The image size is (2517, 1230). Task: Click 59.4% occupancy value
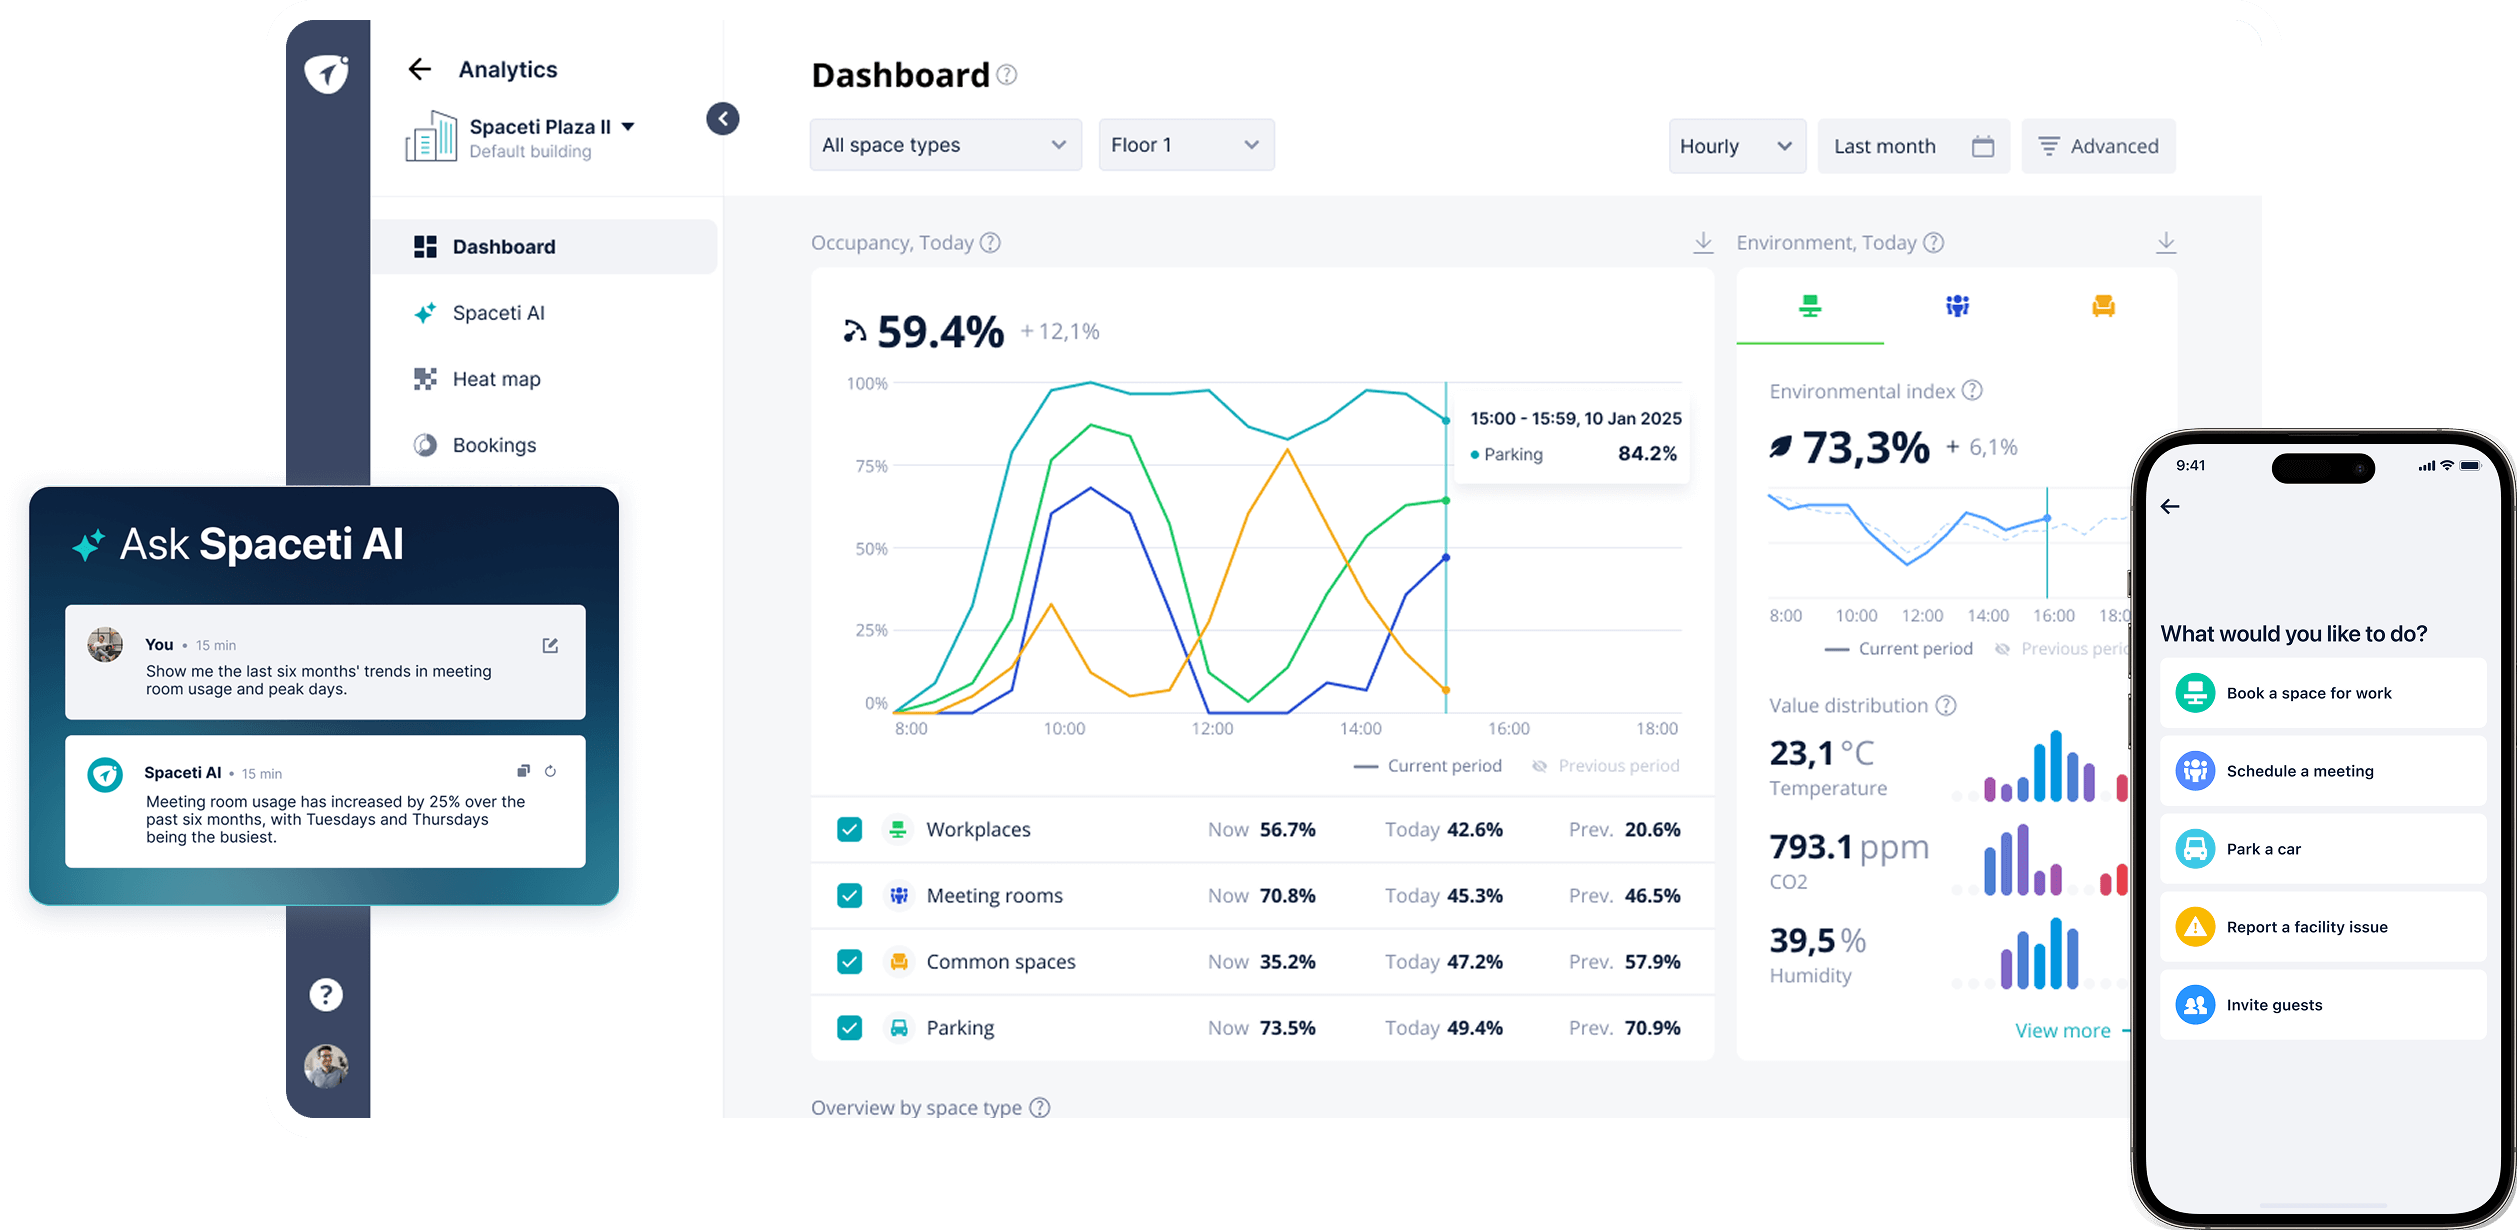(x=940, y=332)
